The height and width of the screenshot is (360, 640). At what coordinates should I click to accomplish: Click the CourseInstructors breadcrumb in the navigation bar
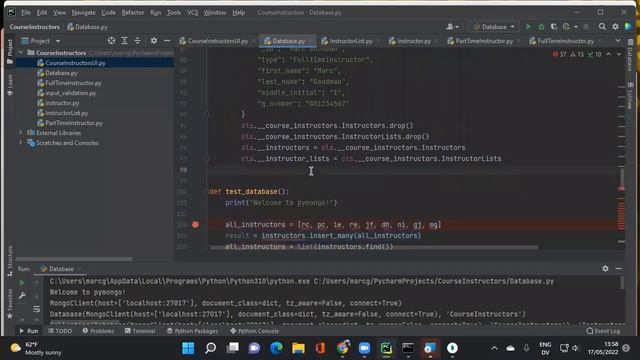coord(35,27)
